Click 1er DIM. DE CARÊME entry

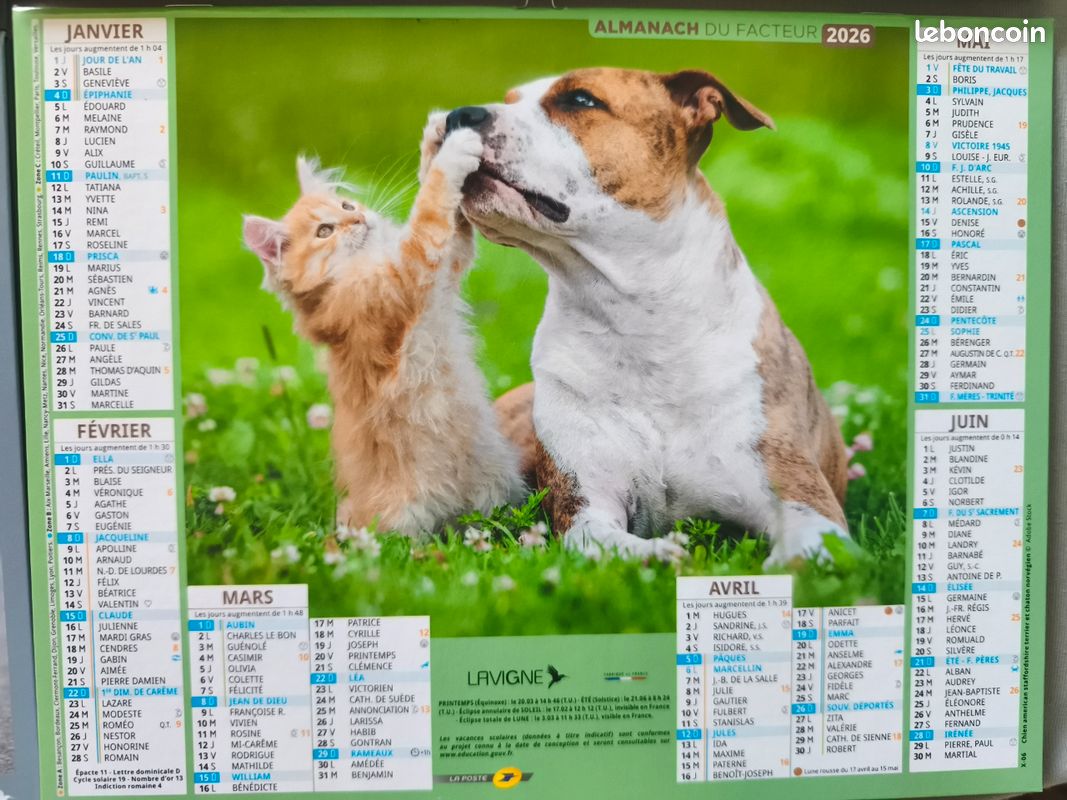coord(139,691)
